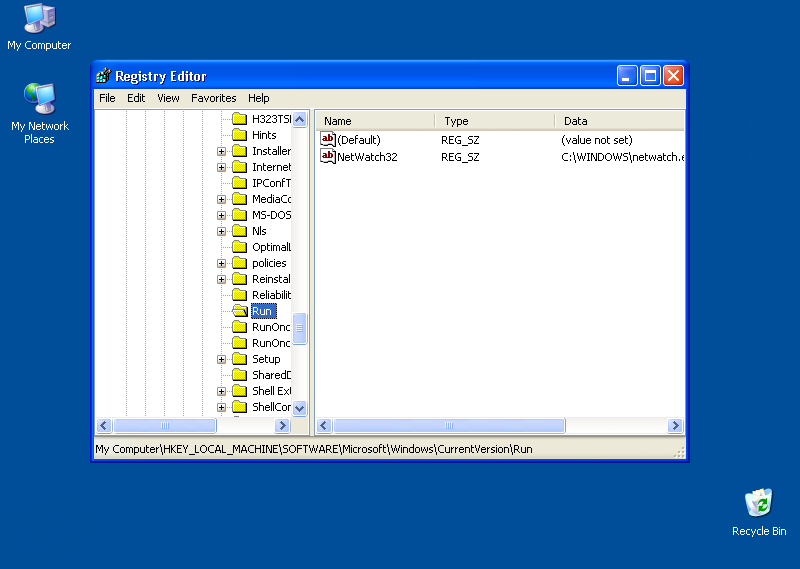The width and height of the screenshot is (800, 569).
Task: Click tree pane scroll down arrow
Action: (x=300, y=408)
